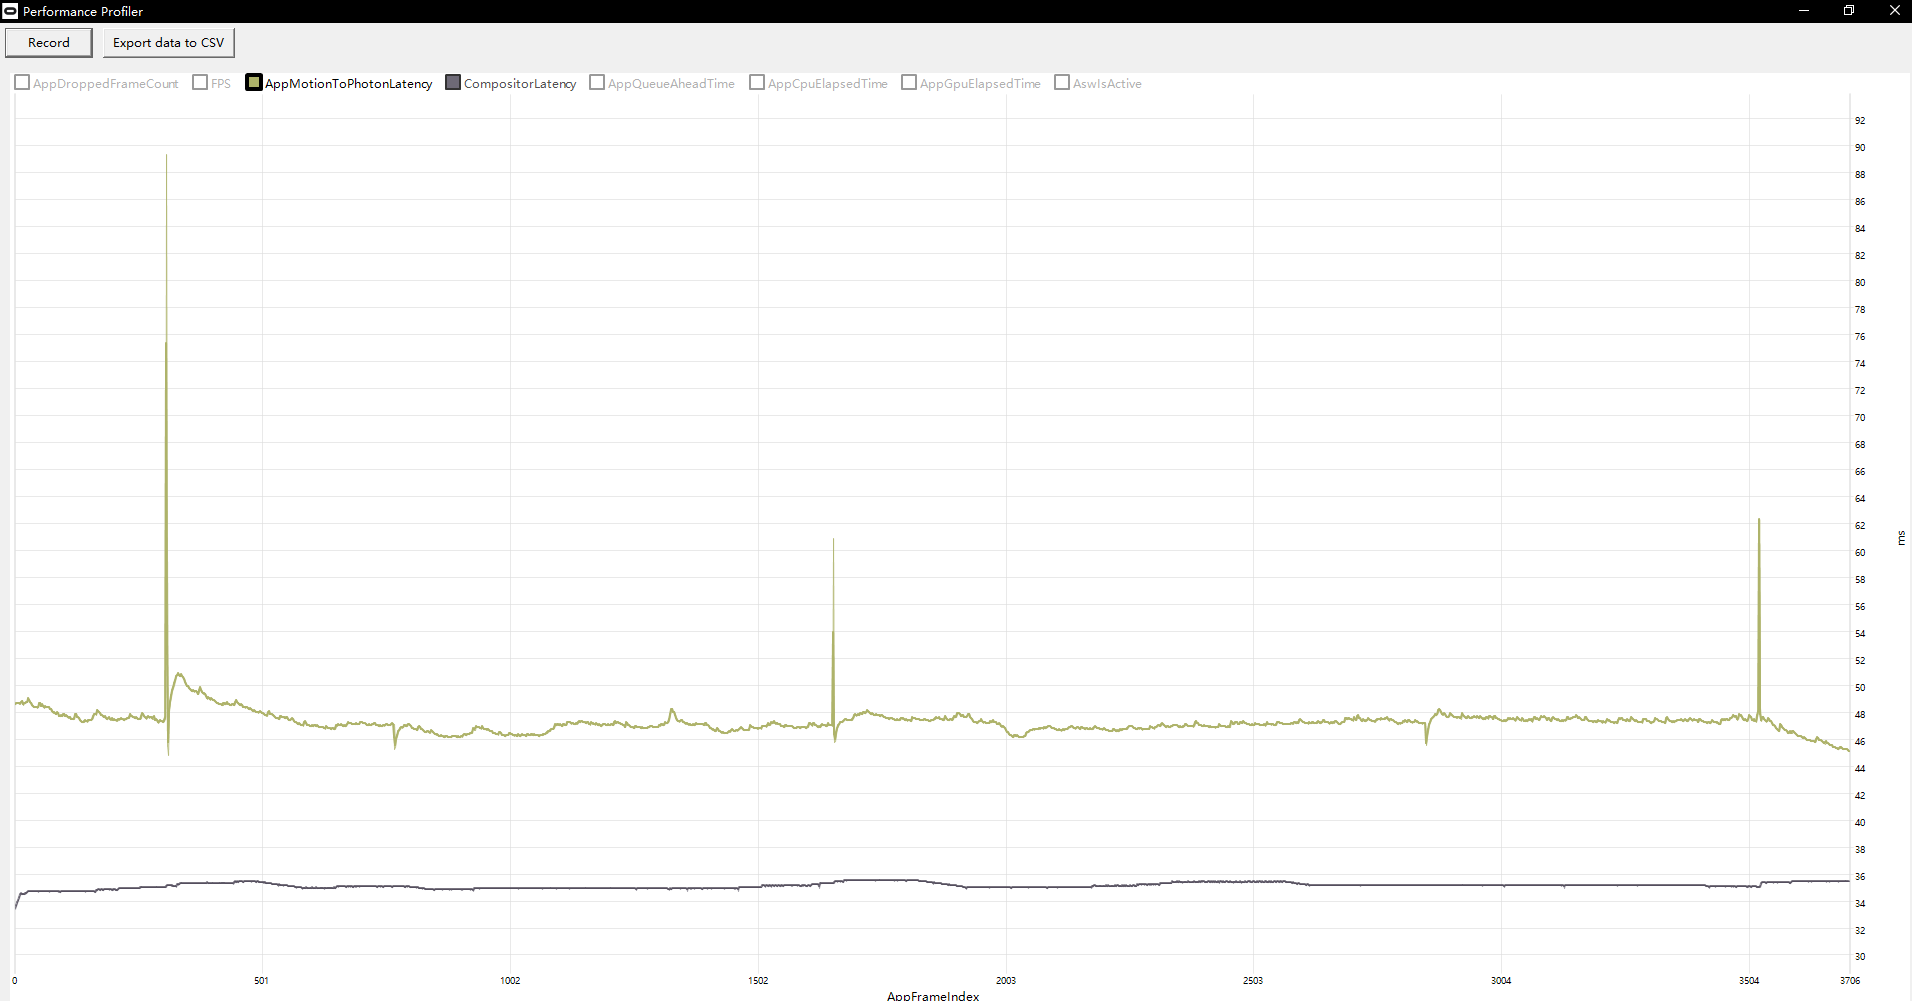Export data to CSV
This screenshot has width=1912, height=1001.
tap(168, 43)
